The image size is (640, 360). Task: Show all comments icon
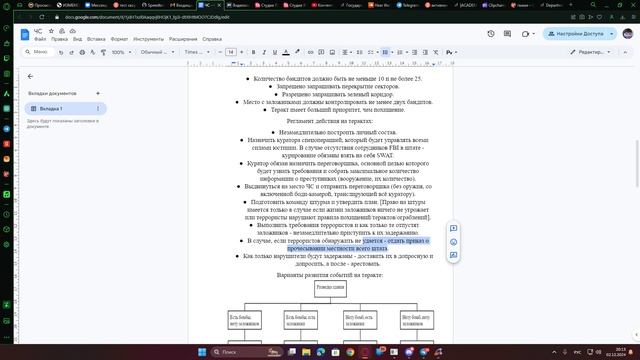point(507,34)
